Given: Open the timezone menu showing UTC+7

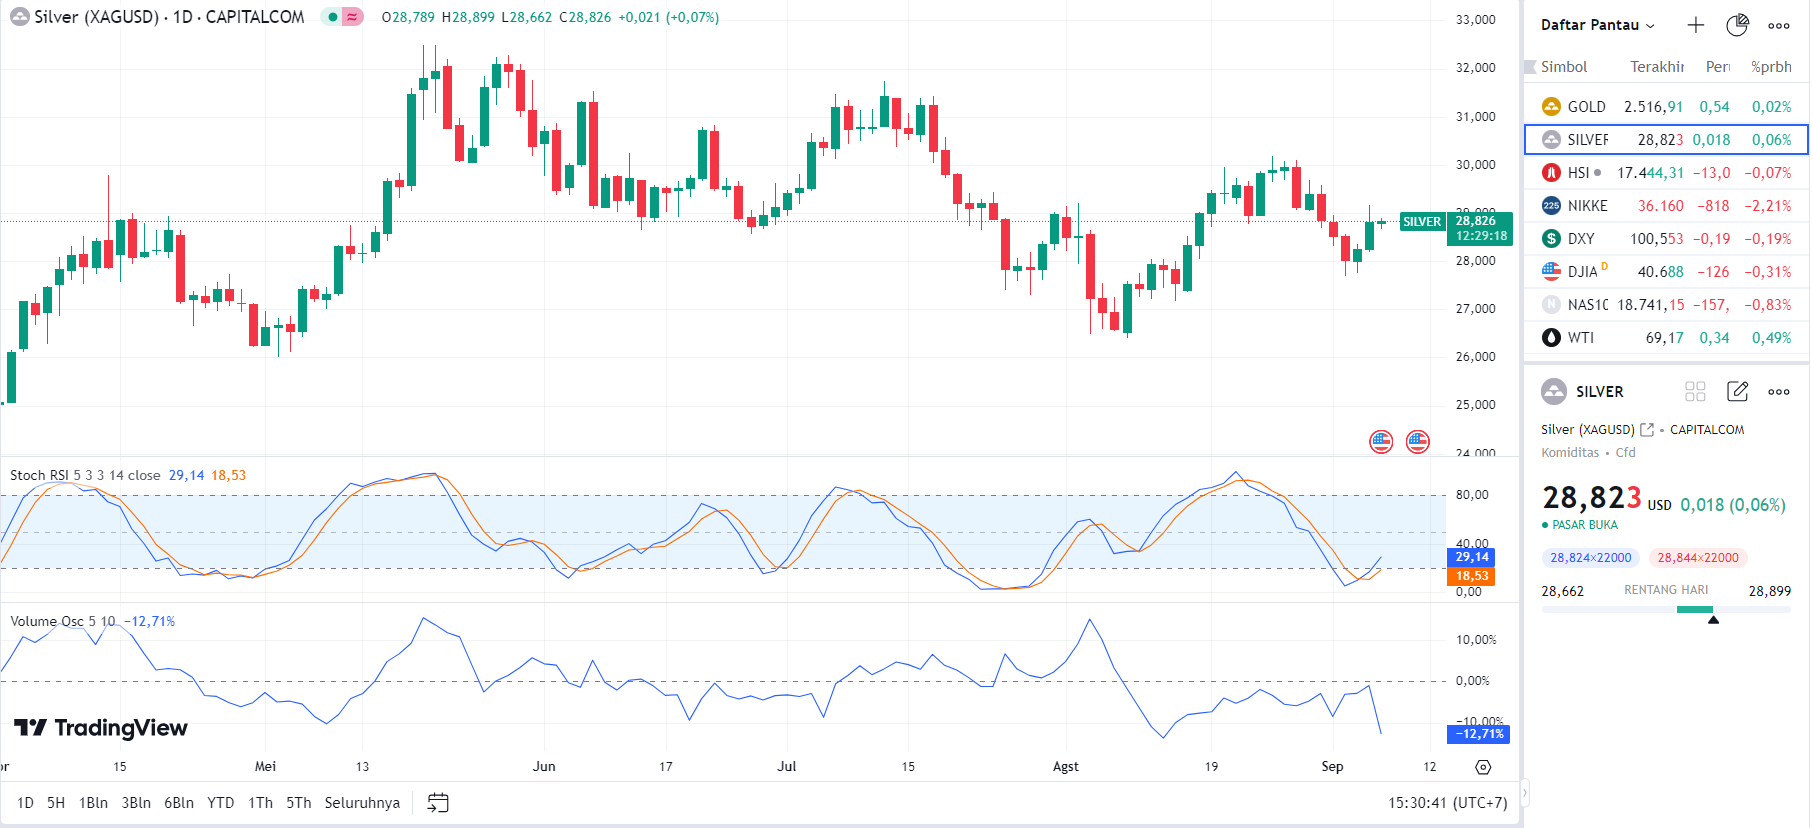Looking at the screenshot, I should pyautogui.click(x=1447, y=802).
